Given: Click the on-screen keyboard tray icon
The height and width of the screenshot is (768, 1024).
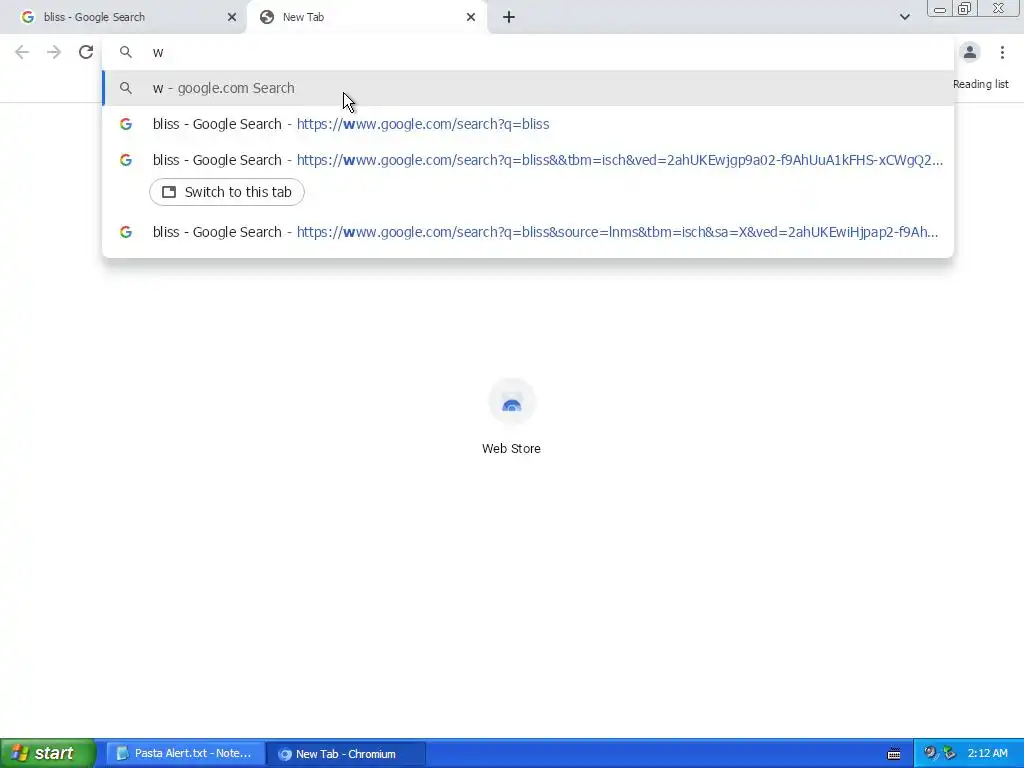Looking at the screenshot, I should [894, 754].
